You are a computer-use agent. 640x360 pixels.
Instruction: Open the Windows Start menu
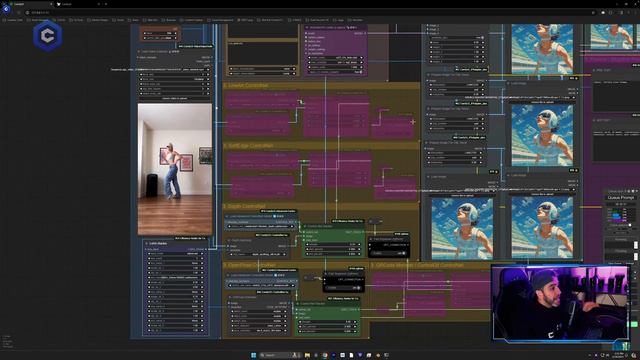tap(253, 355)
